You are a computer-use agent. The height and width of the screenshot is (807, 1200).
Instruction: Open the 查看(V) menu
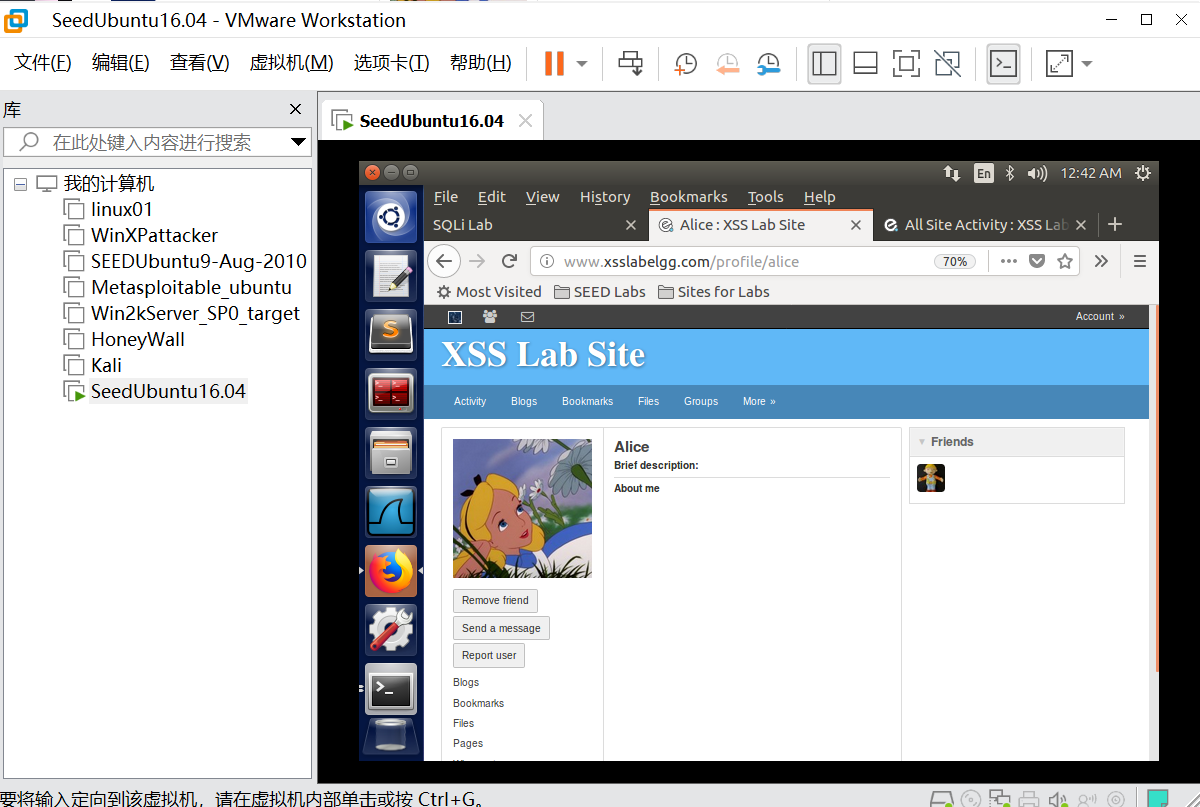pyautogui.click(x=199, y=63)
